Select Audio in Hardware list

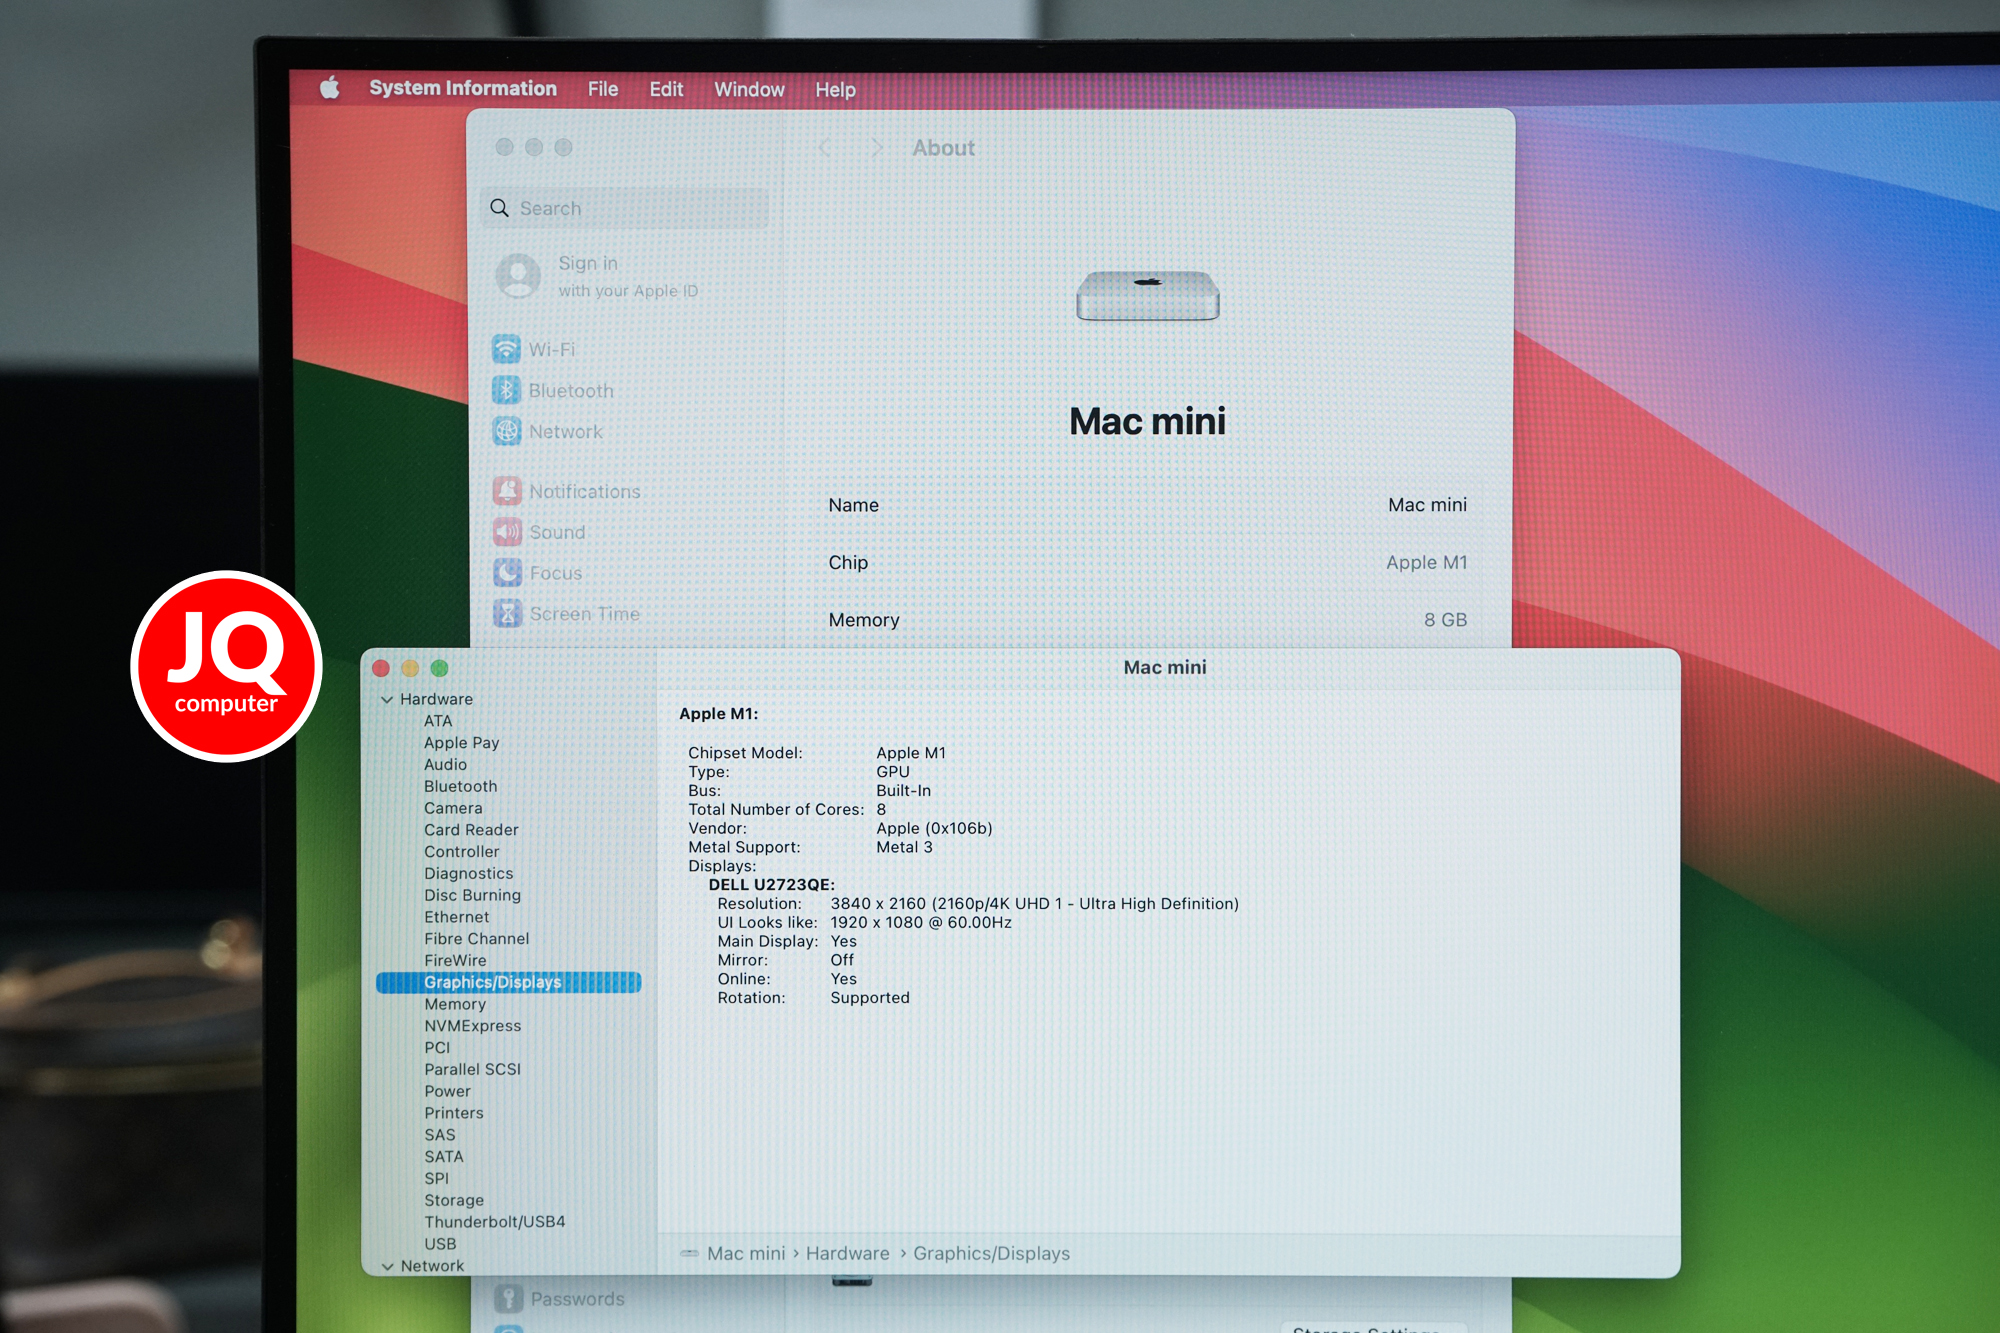[x=445, y=765]
